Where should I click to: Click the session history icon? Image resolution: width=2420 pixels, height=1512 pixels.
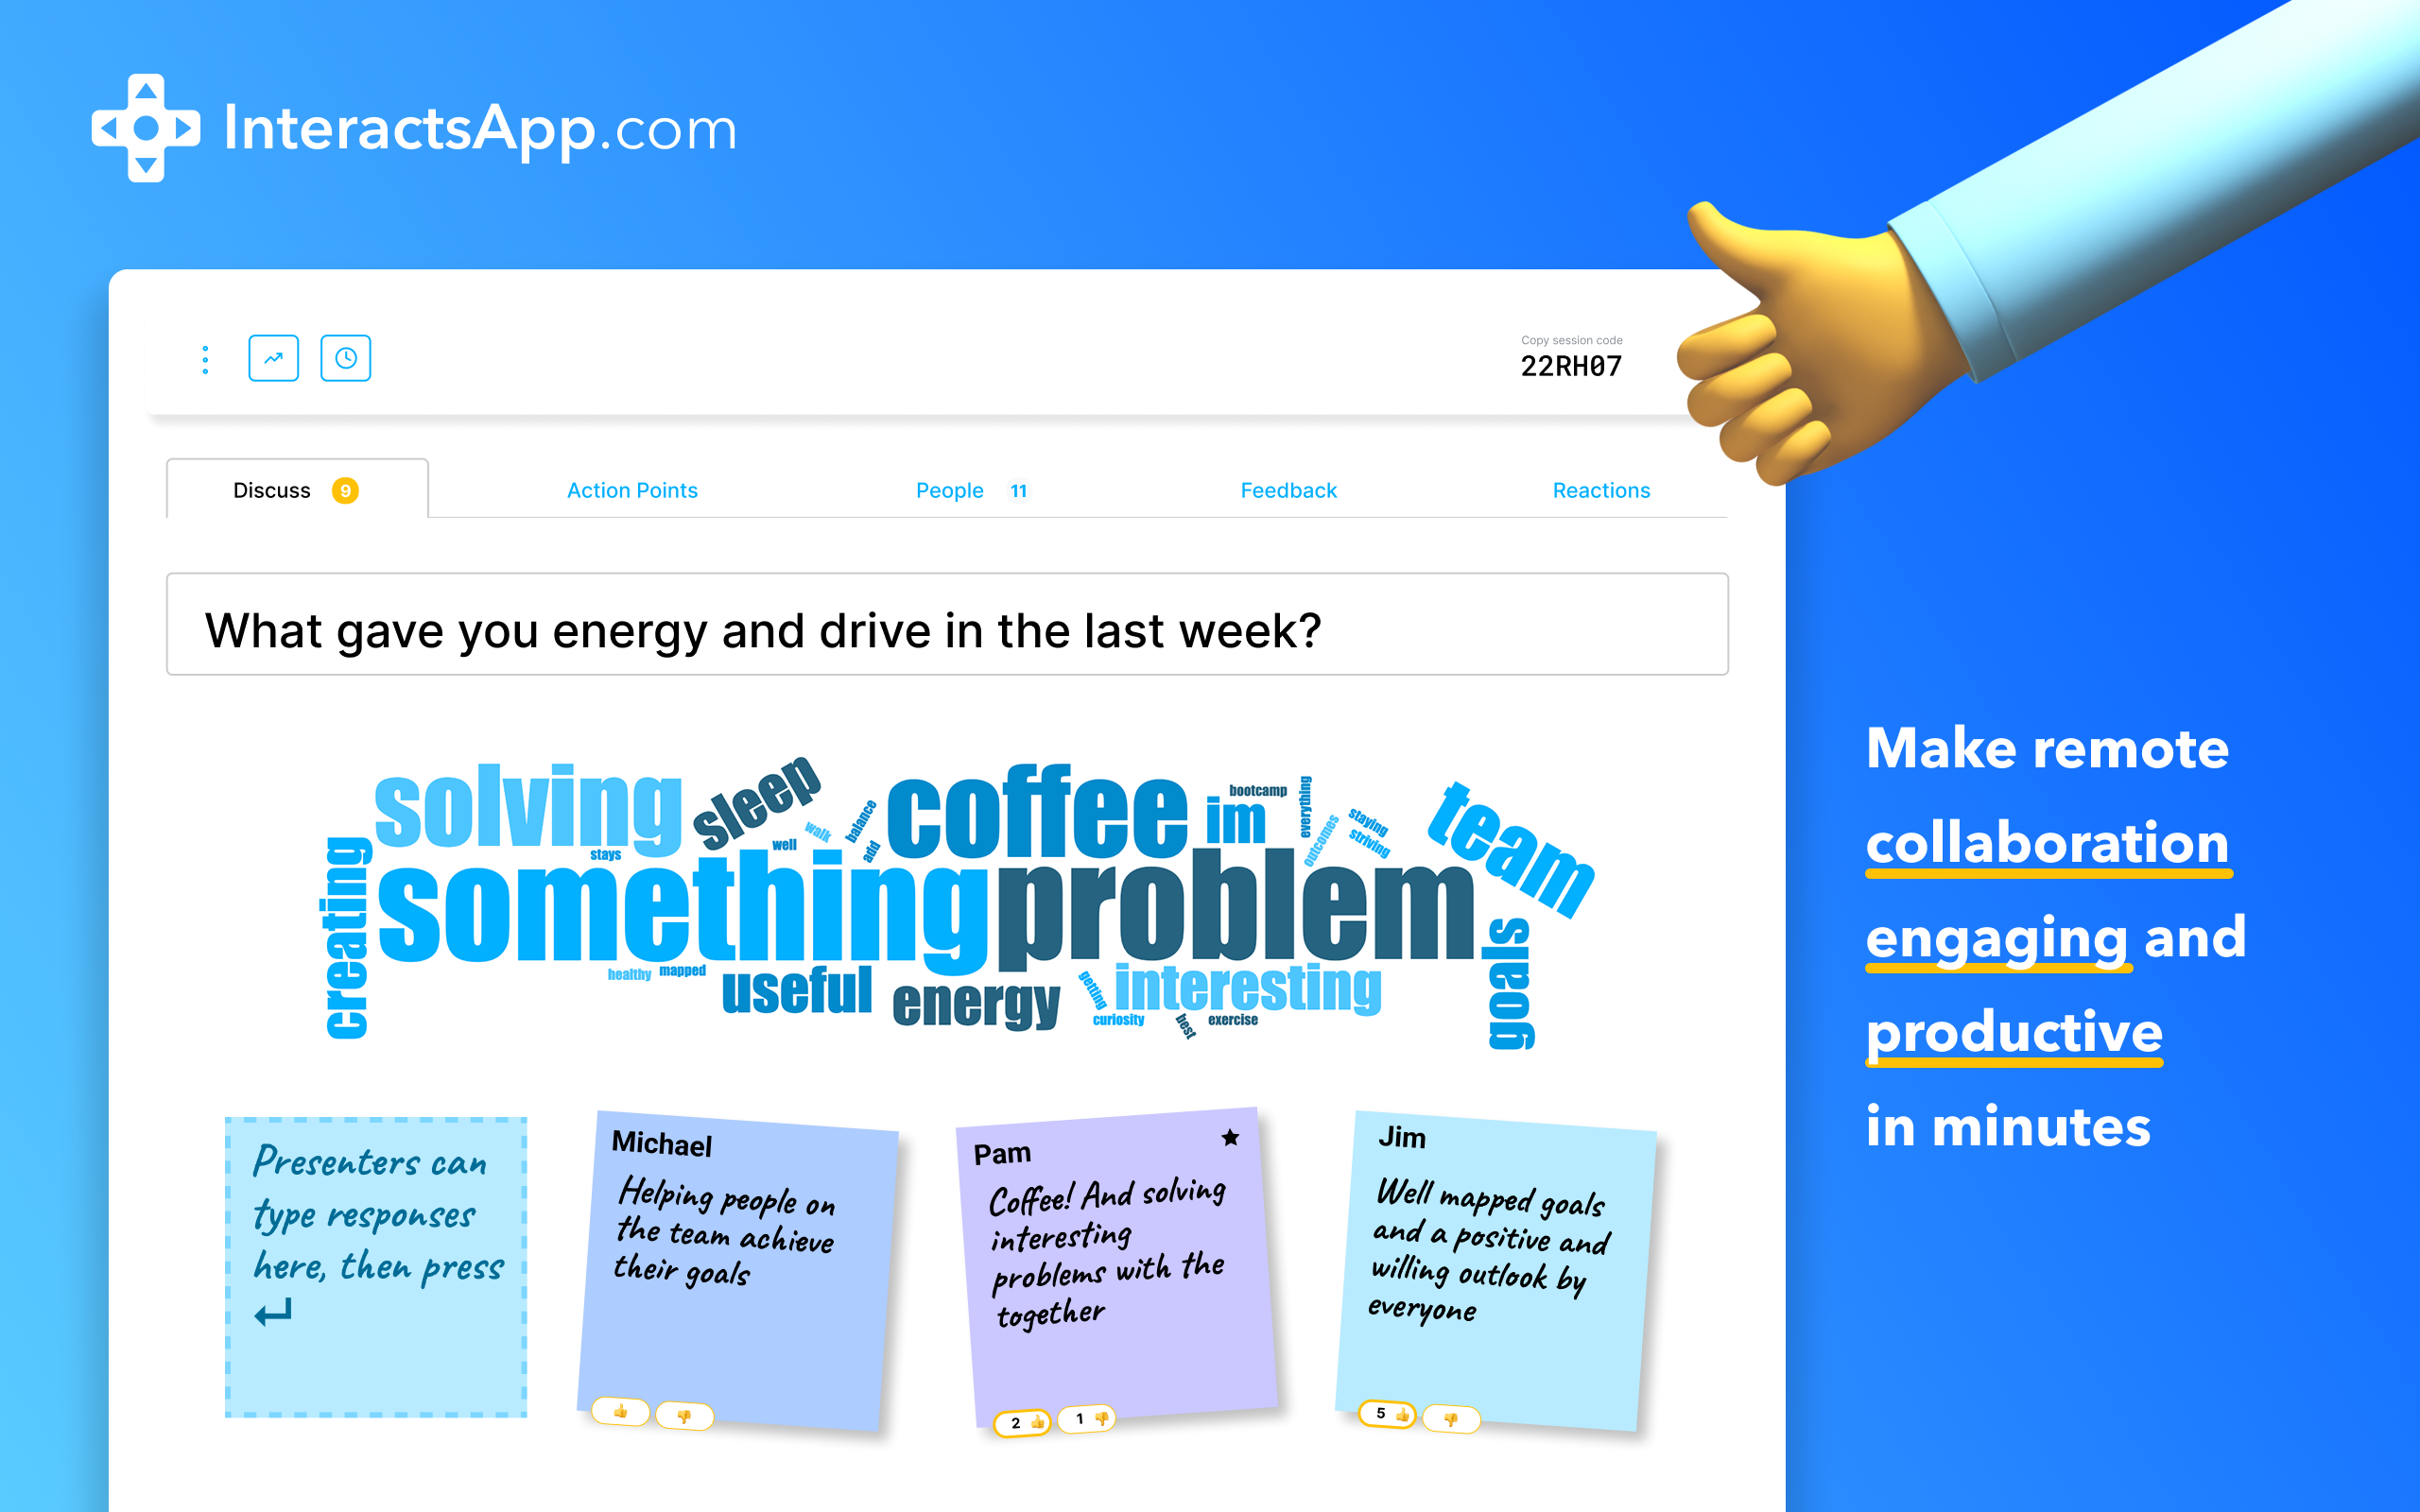(345, 357)
